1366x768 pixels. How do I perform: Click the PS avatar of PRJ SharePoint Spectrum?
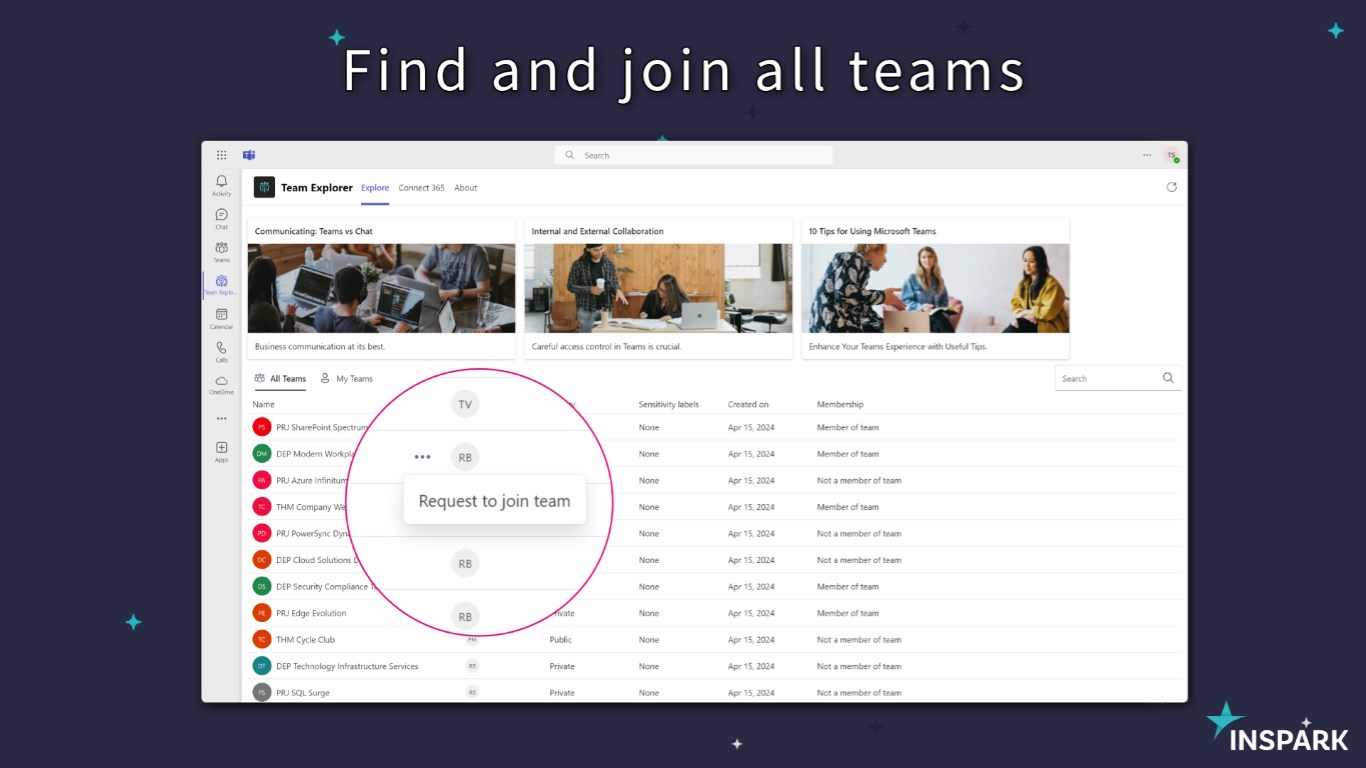pos(262,427)
